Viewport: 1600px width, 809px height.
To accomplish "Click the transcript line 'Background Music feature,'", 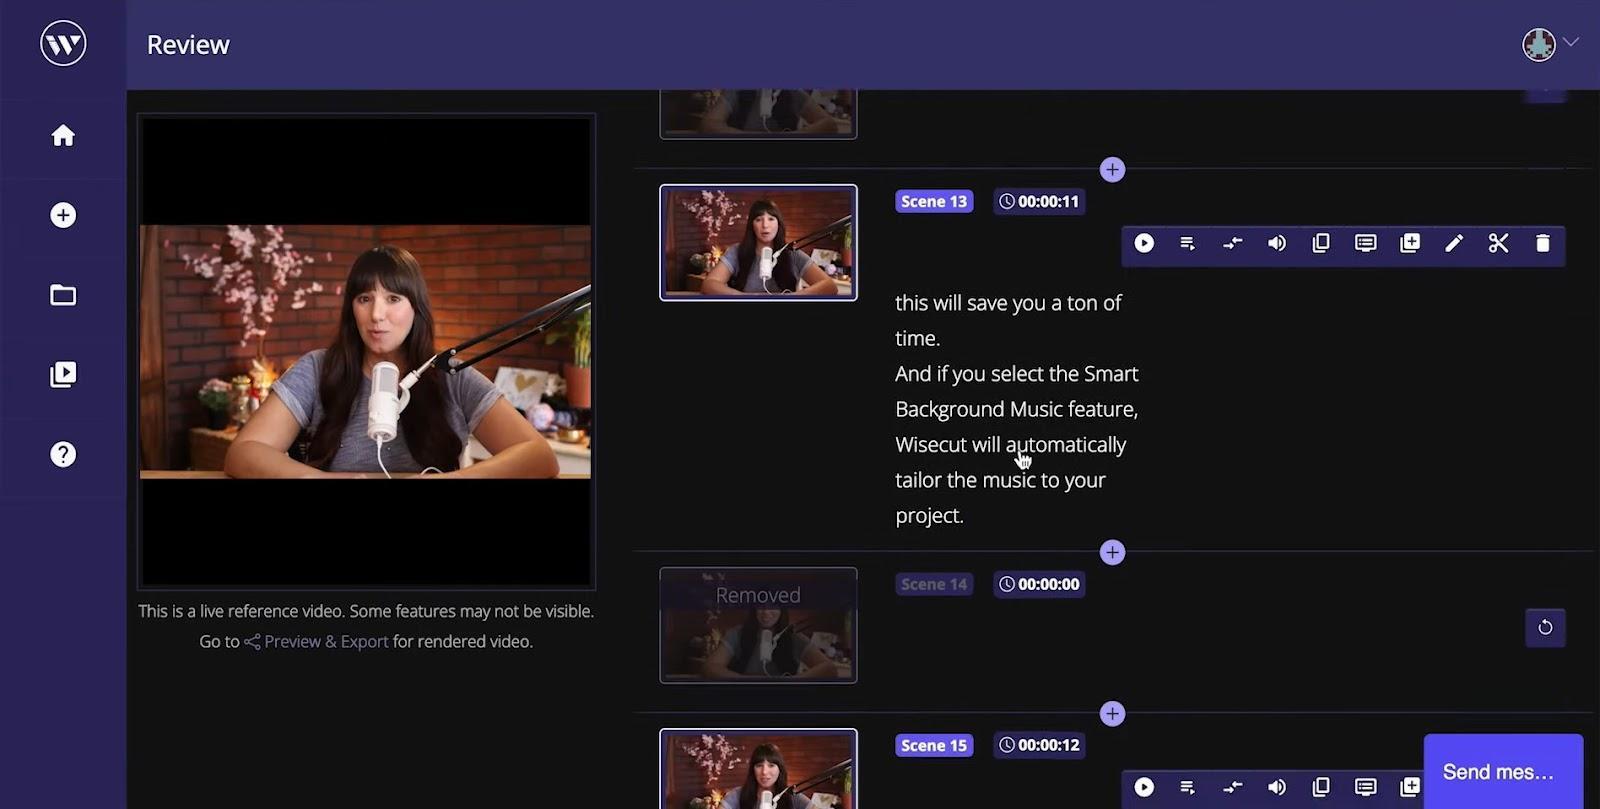I will (x=1016, y=409).
